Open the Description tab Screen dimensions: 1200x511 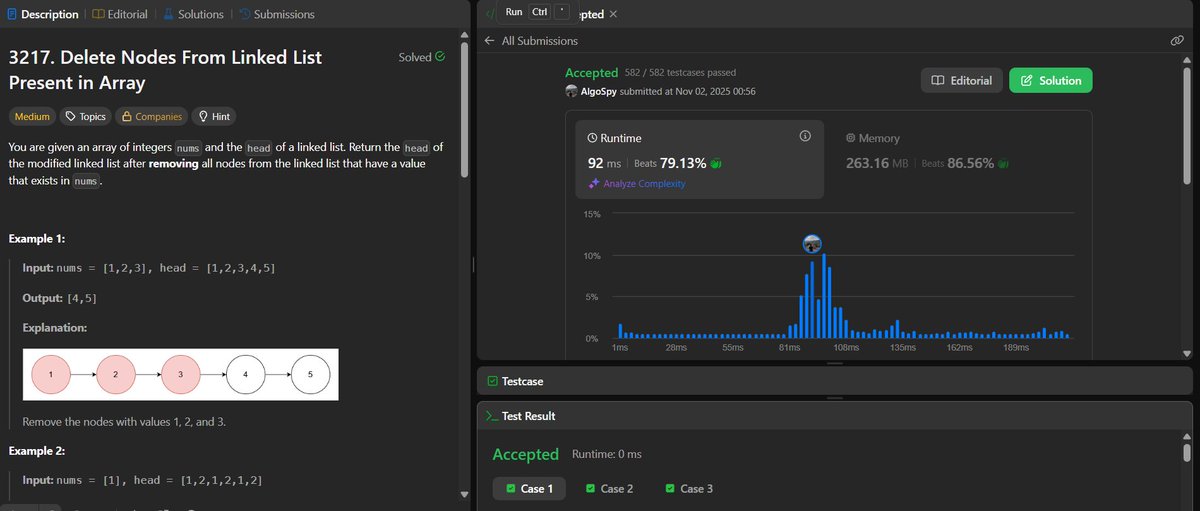point(42,14)
